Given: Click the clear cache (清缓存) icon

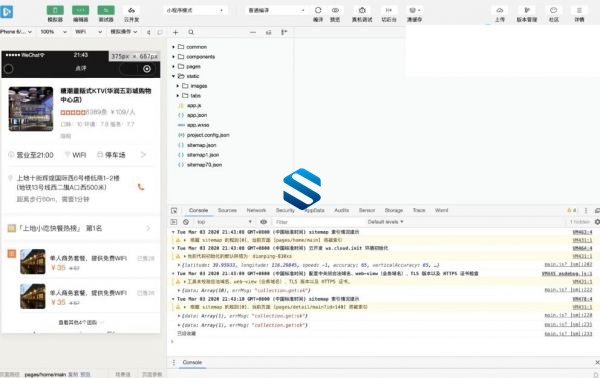Looking at the screenshot, I should [x=414, y=10].
